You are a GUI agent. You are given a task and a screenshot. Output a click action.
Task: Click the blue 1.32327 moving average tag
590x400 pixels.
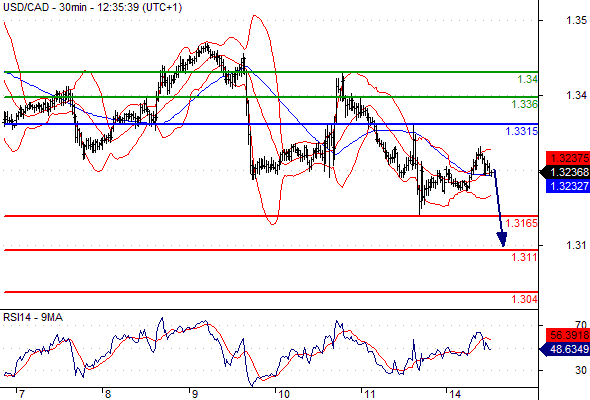click(568, 186)
